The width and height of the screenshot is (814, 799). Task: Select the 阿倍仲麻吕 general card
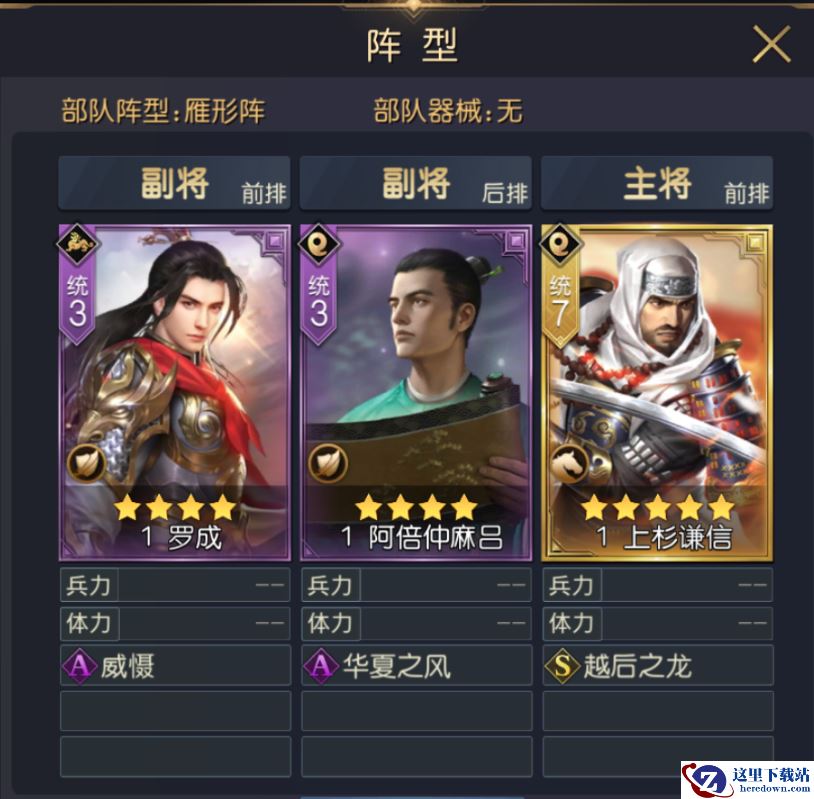[416, 393]
